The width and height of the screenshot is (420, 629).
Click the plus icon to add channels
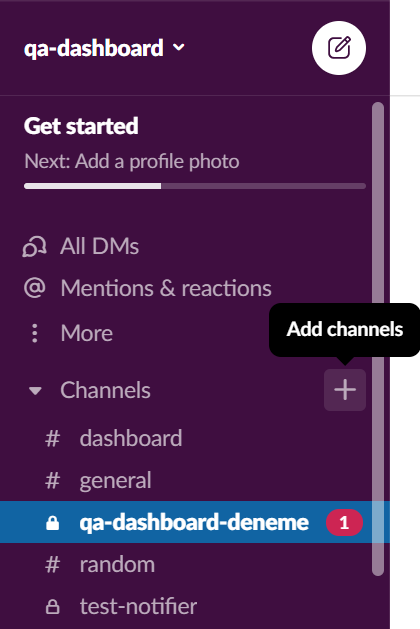(x=345, y=390)
